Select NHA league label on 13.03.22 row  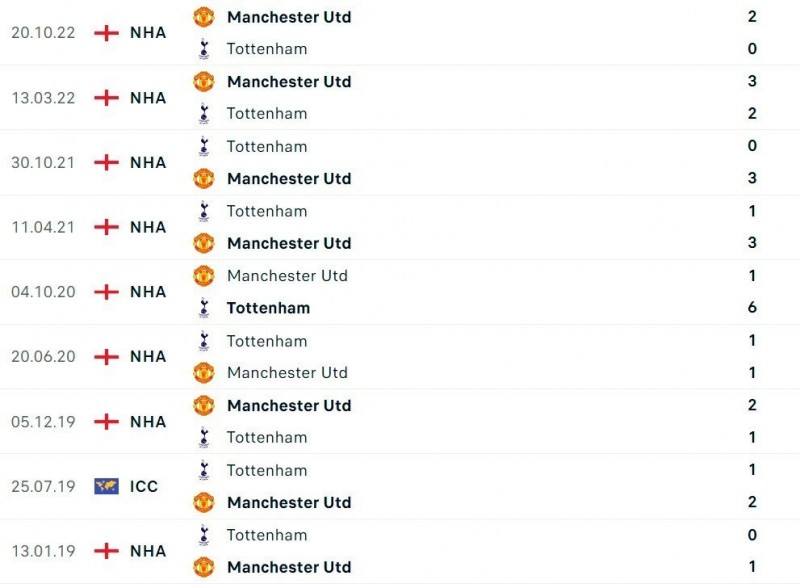tap(148, 98)
